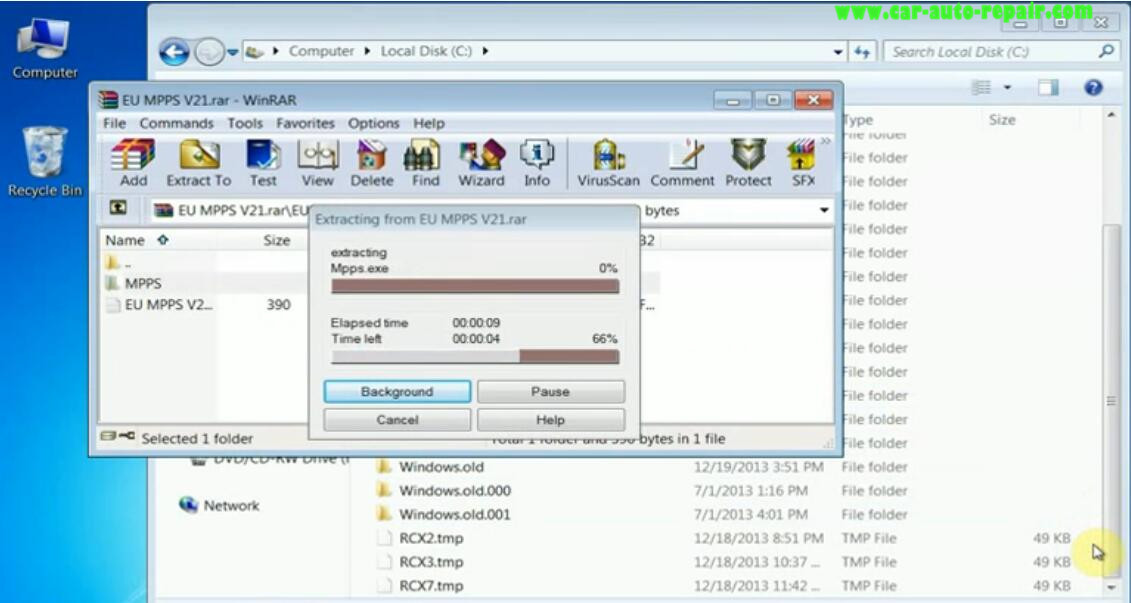Open the WinRAR address path dropdown
Image resolution: width=1131 pixels, height=603 pixels.
(x=824, y=211)
